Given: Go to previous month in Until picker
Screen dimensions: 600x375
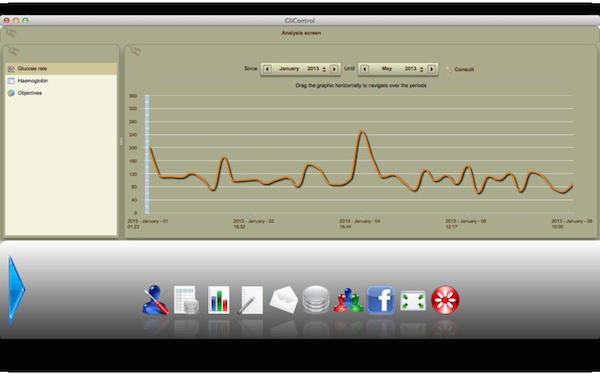Looking at the screenshot, I should [364, 69].
